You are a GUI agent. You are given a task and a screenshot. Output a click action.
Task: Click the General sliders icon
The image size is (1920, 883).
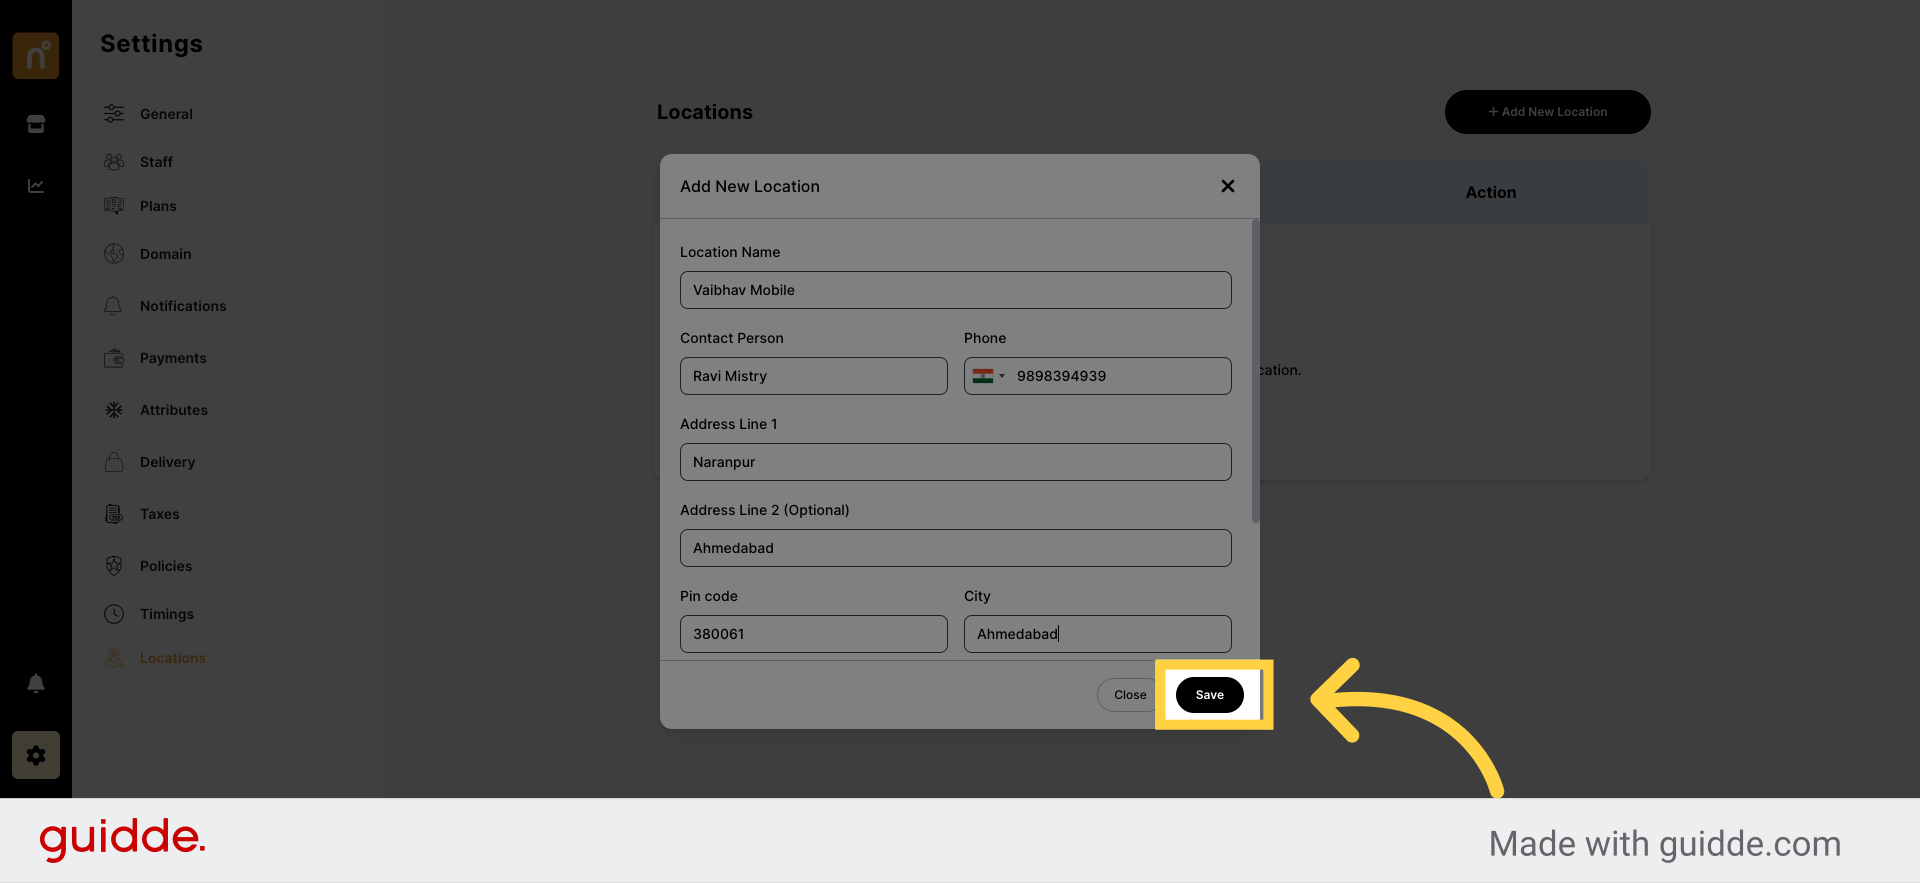click(x=114, y=113)
